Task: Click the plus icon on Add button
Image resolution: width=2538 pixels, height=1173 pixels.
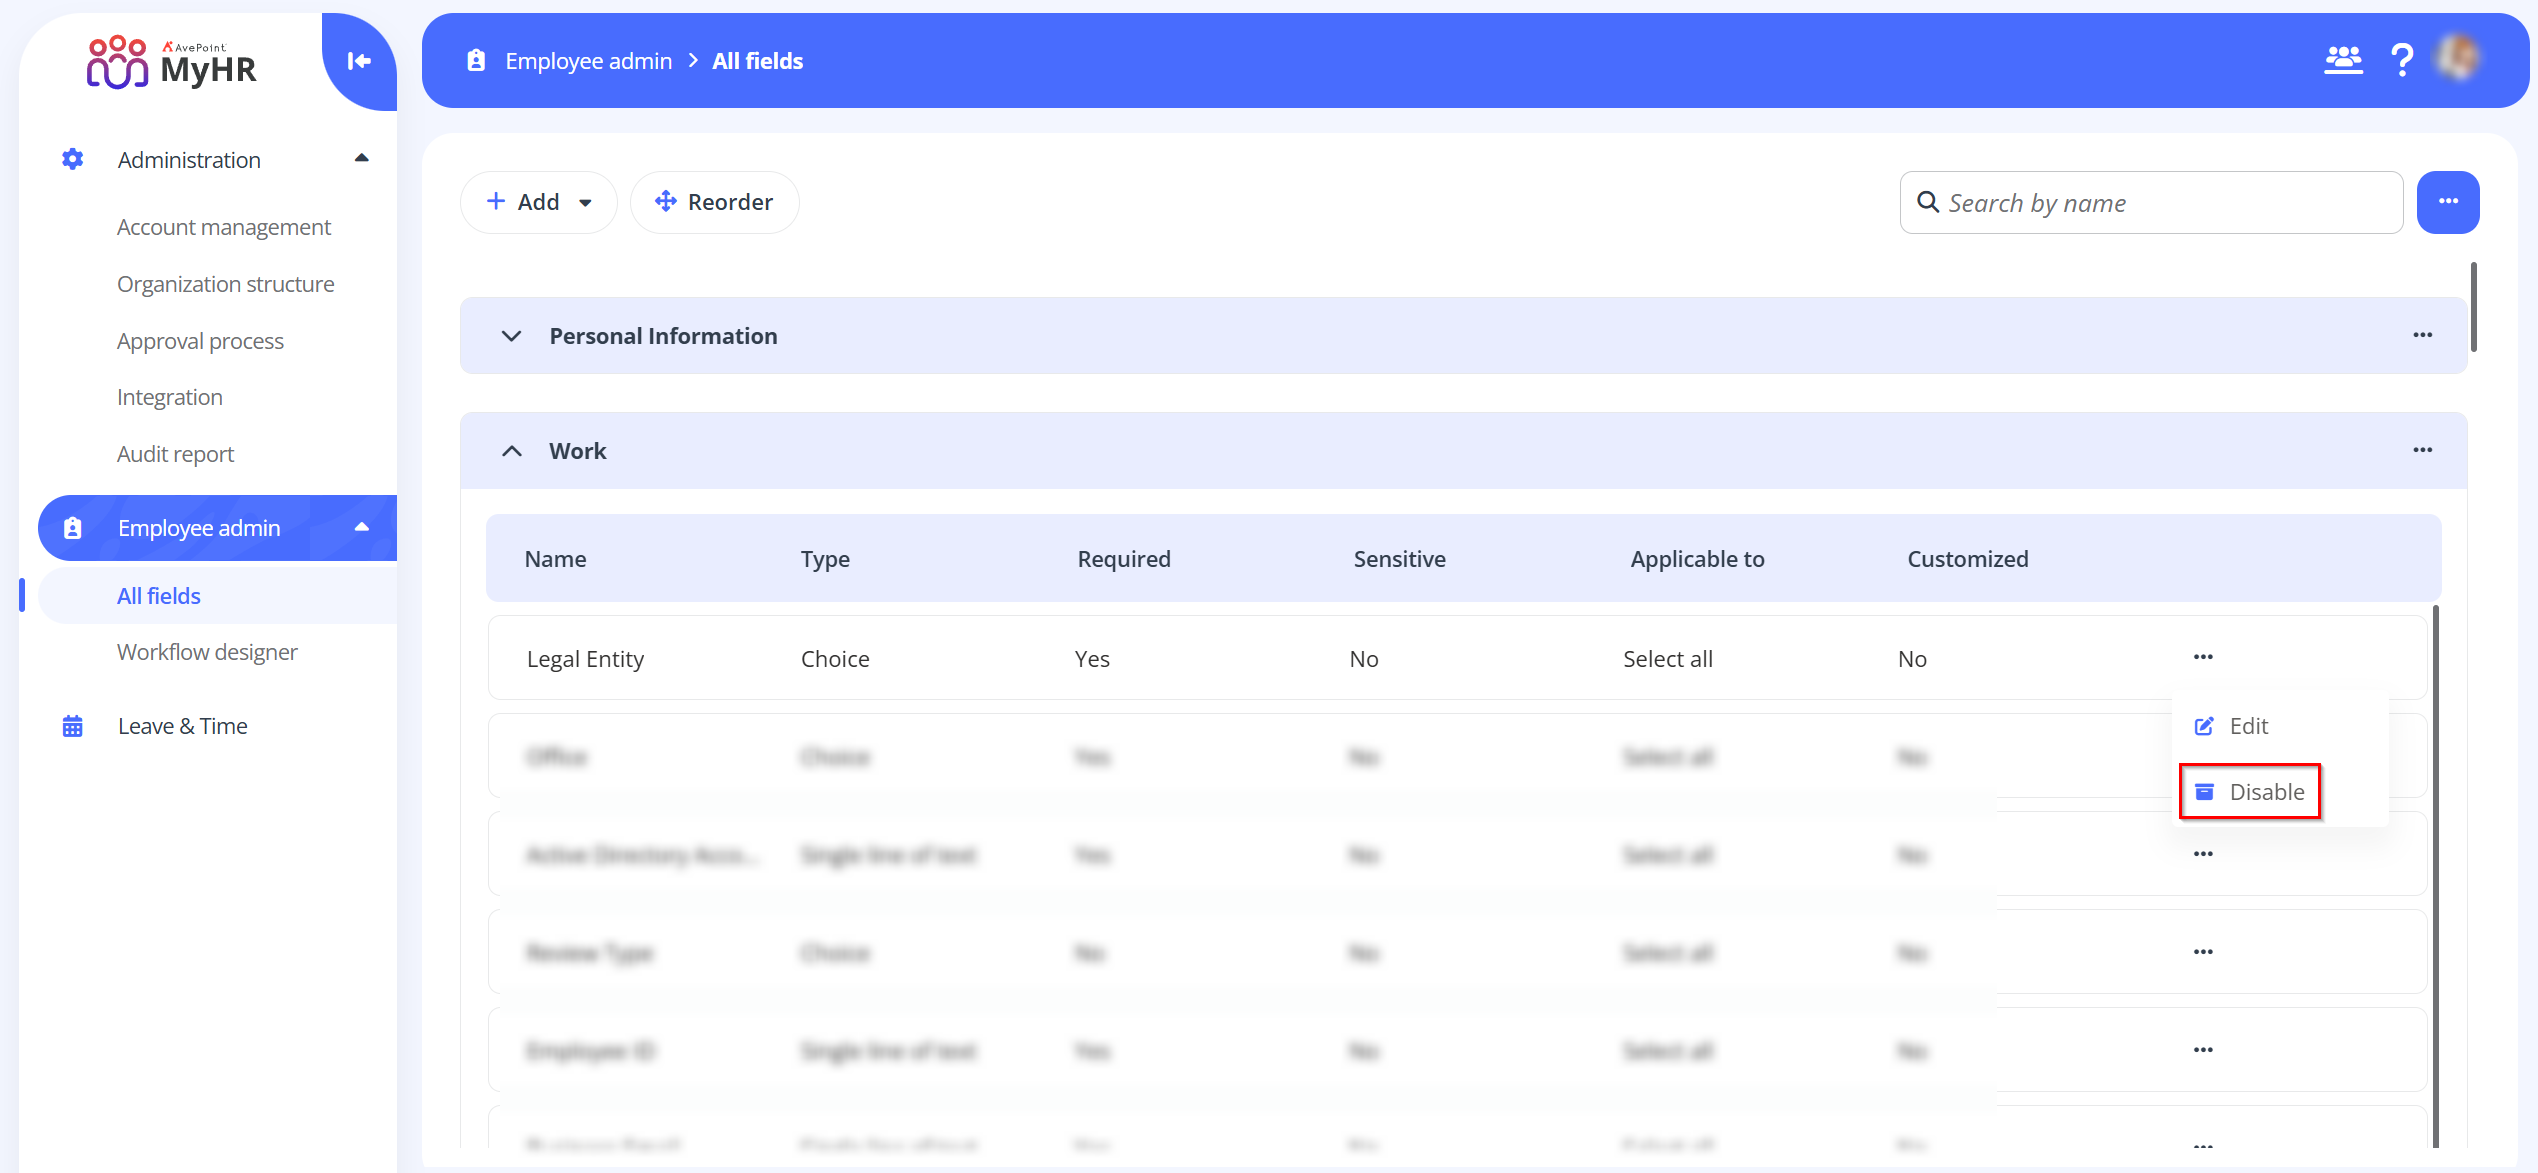Action: tap(496, 202)
